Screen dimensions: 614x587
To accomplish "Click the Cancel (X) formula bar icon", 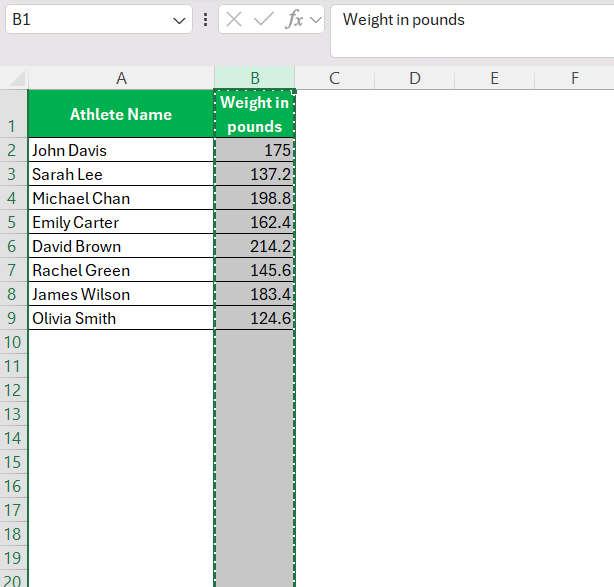I will 234,19.
